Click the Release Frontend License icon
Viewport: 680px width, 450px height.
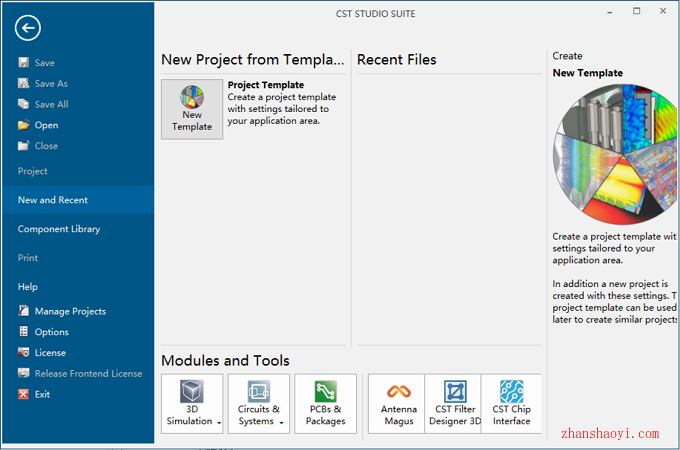(23, 373)
